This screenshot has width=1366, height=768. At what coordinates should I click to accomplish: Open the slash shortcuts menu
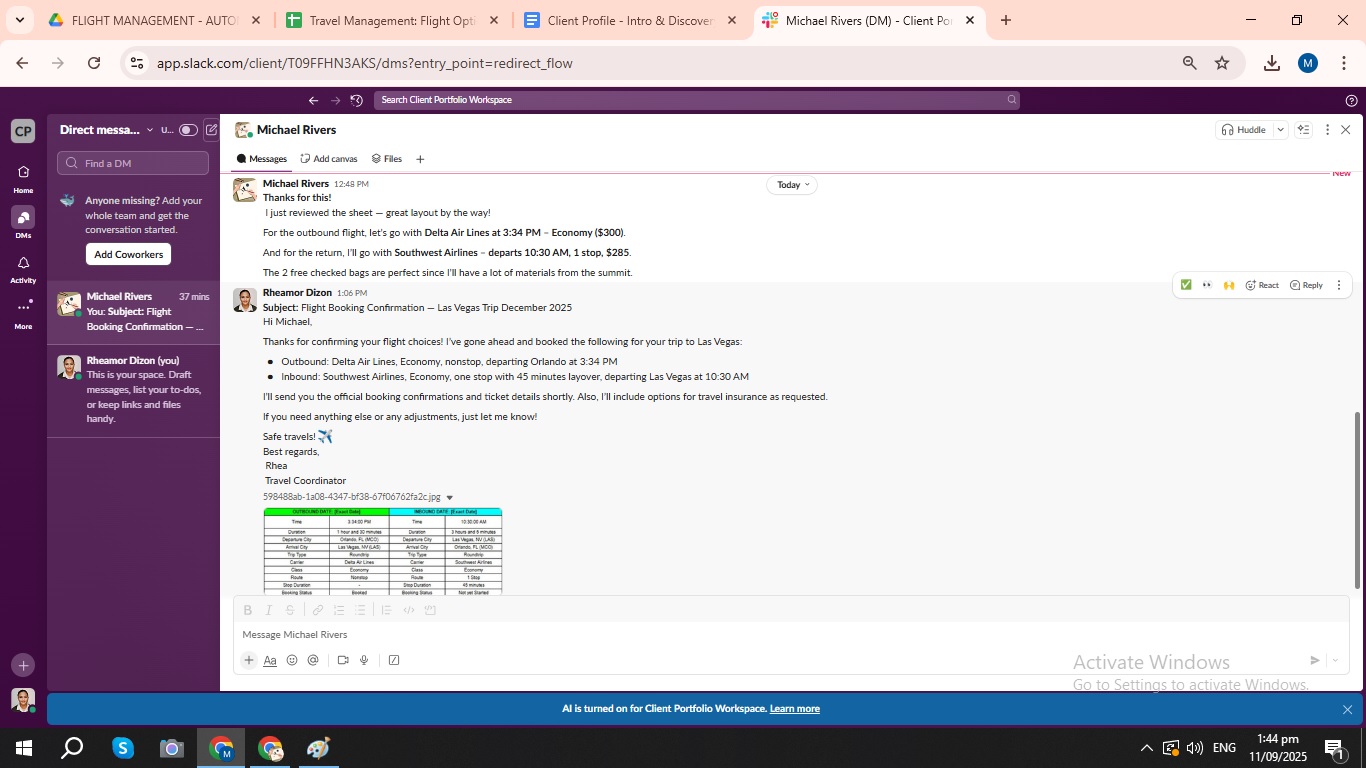pyautogui.click(x=394, y=660)
